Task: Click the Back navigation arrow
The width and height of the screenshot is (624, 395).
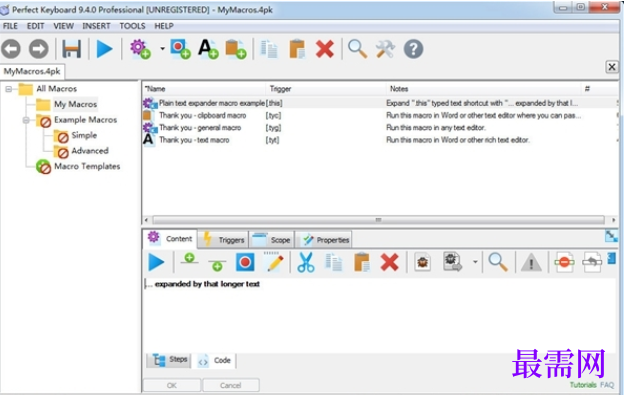Action: (11, 49)
